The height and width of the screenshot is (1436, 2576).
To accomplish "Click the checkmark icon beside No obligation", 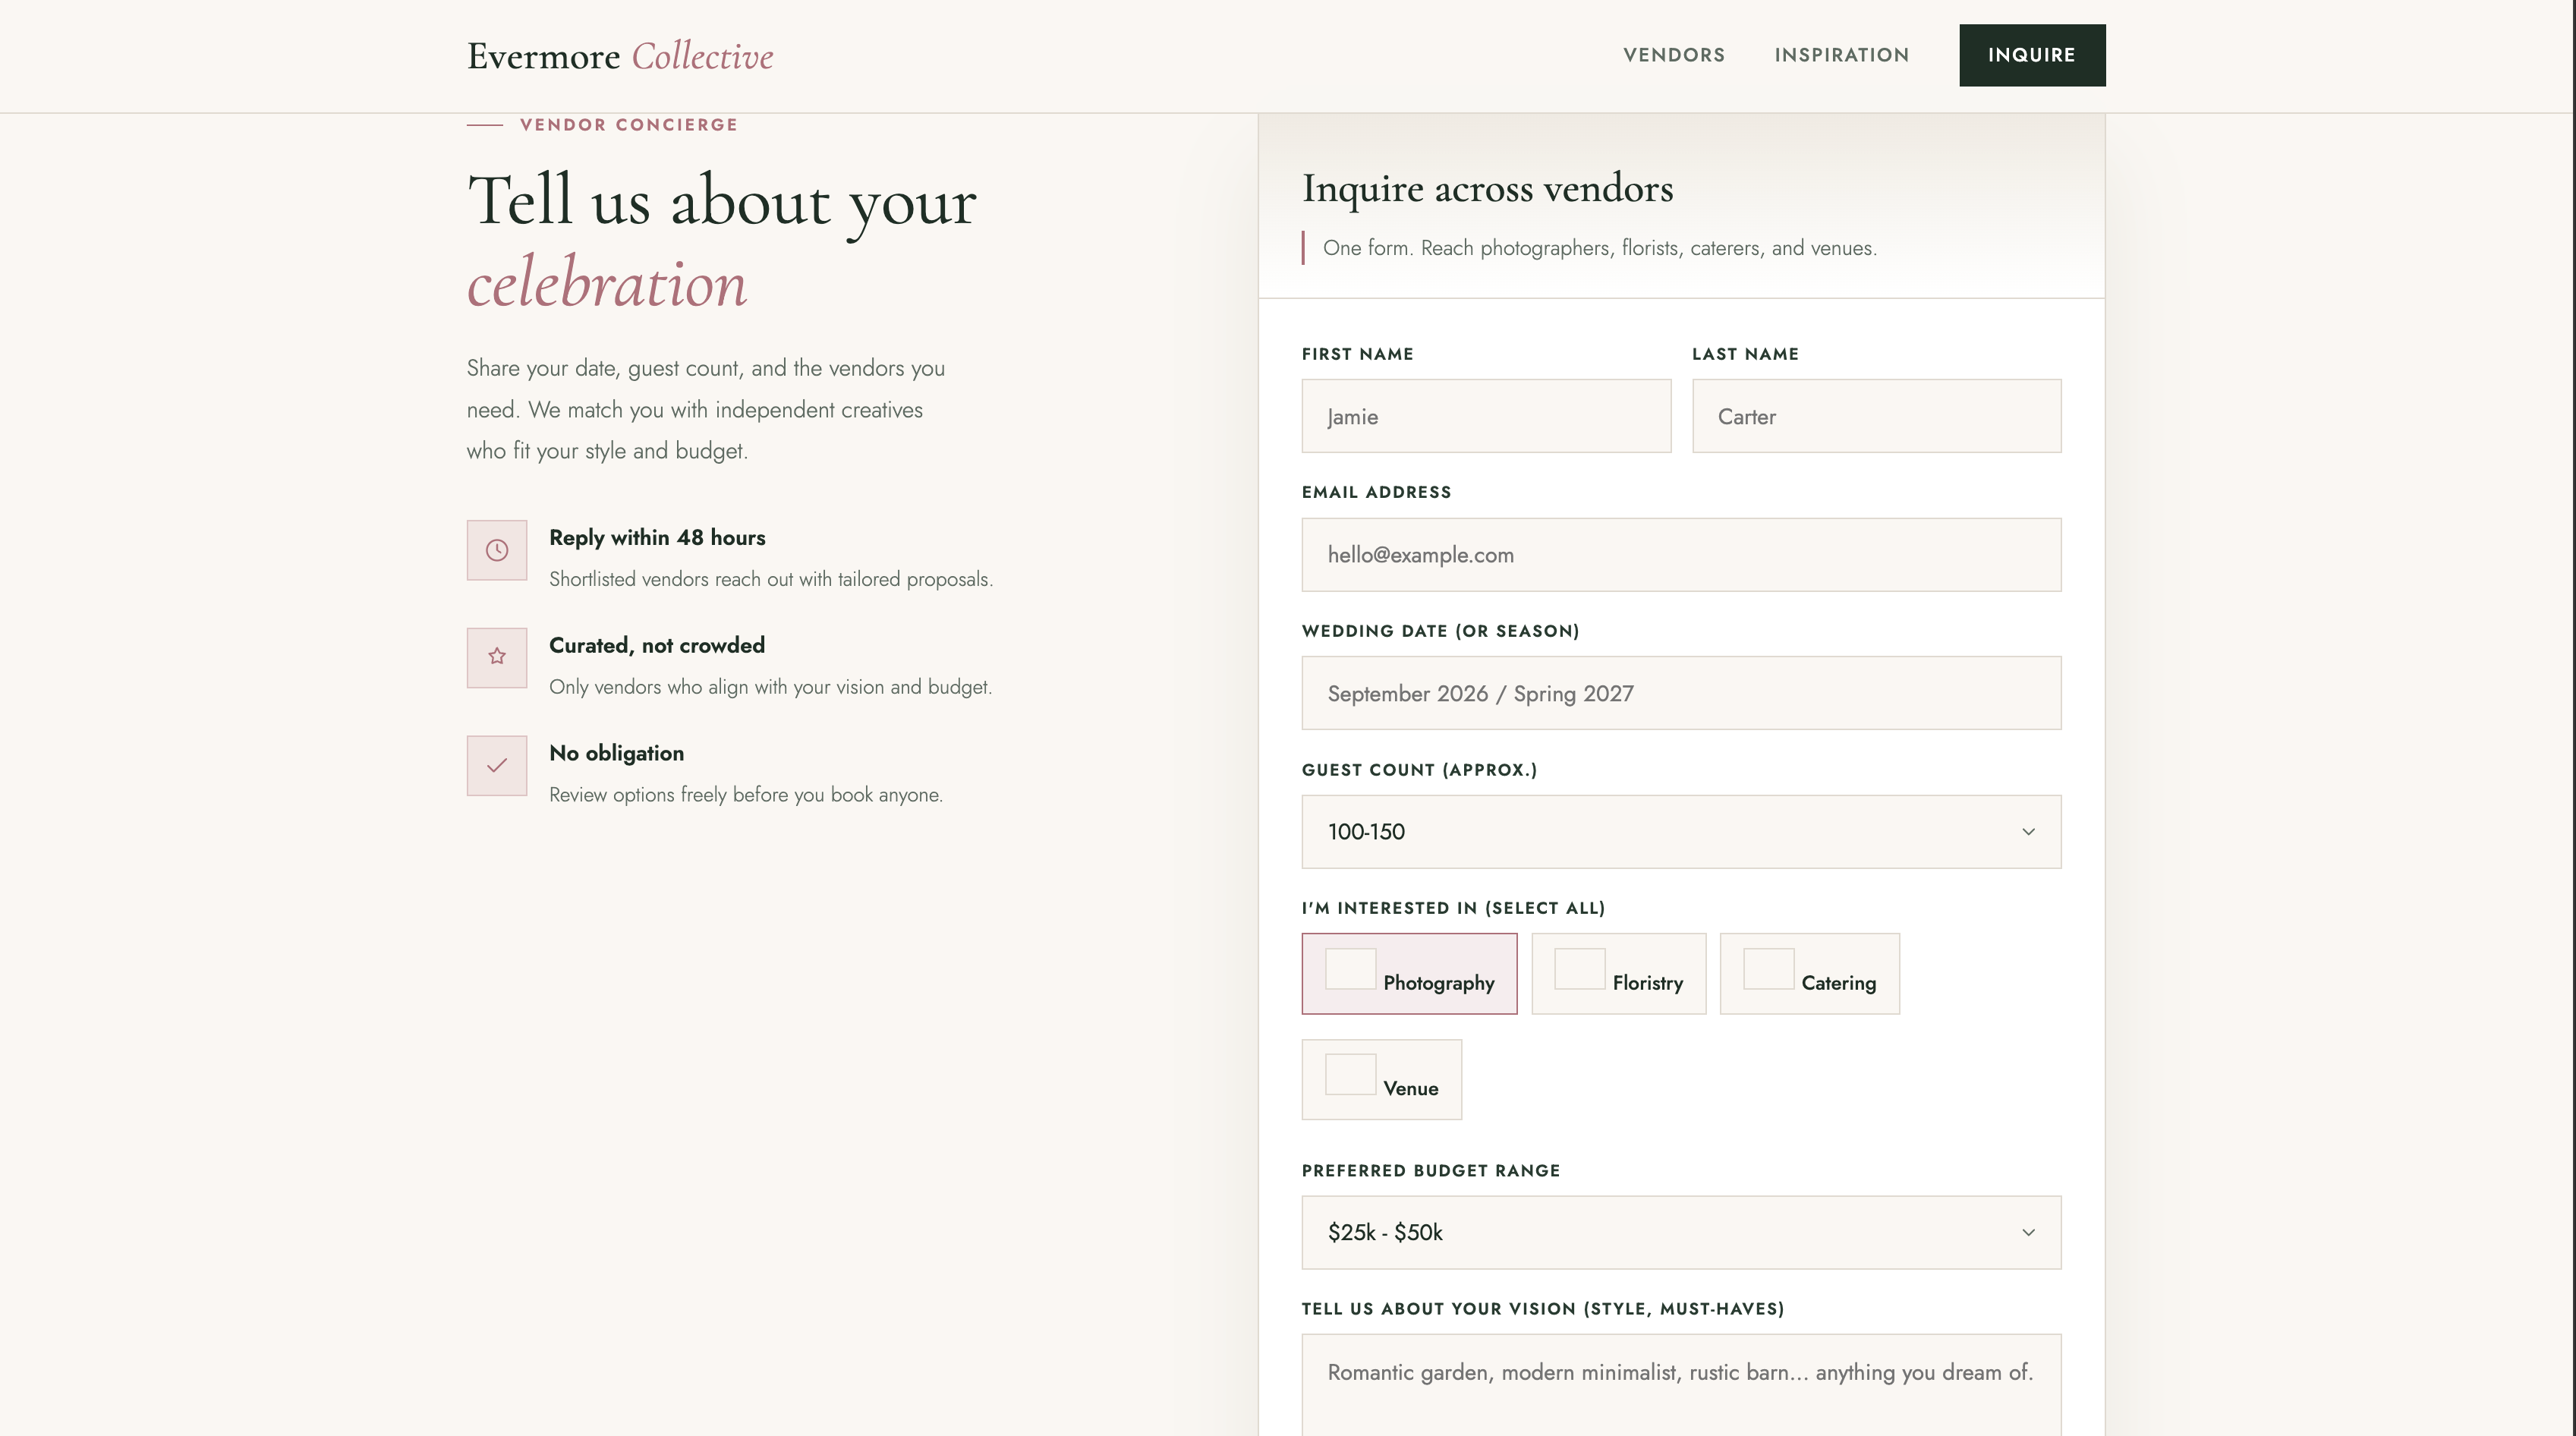I will click(x=497, y=766).
